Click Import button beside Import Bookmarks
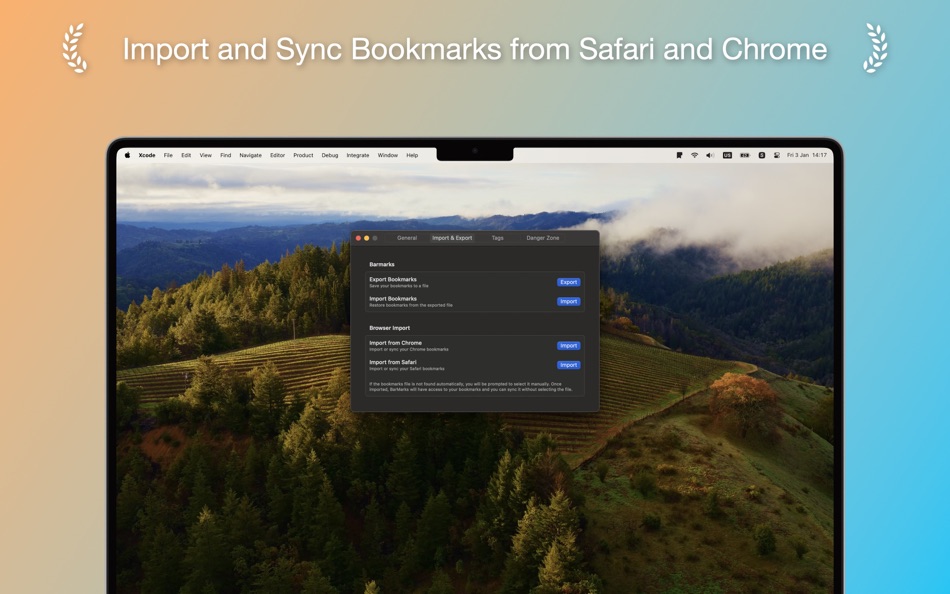The height and width of the screenshot is (594, 950). [568, 301]
